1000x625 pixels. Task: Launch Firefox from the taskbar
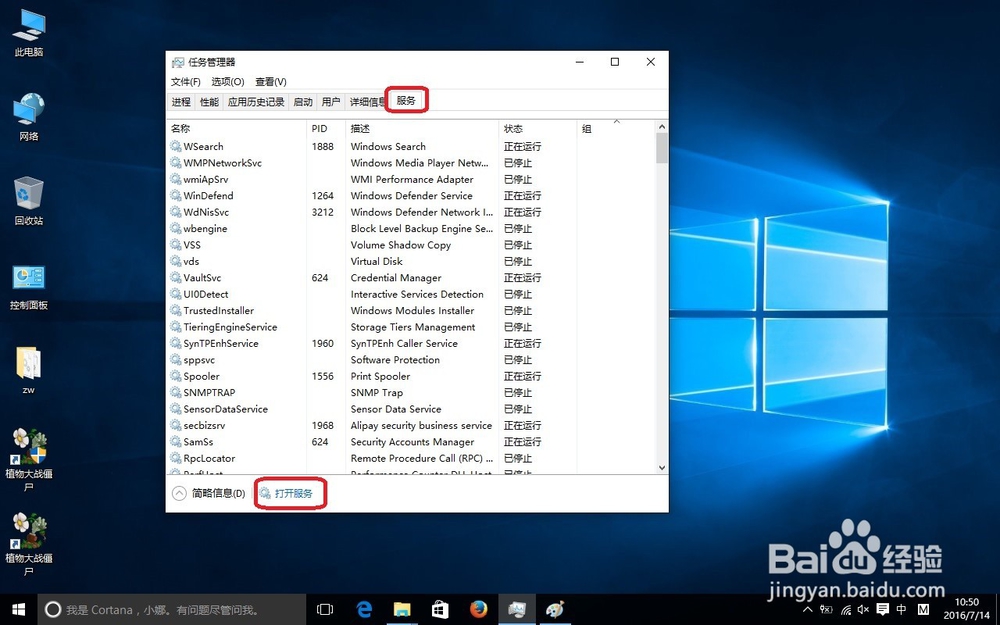pos(478,609)
